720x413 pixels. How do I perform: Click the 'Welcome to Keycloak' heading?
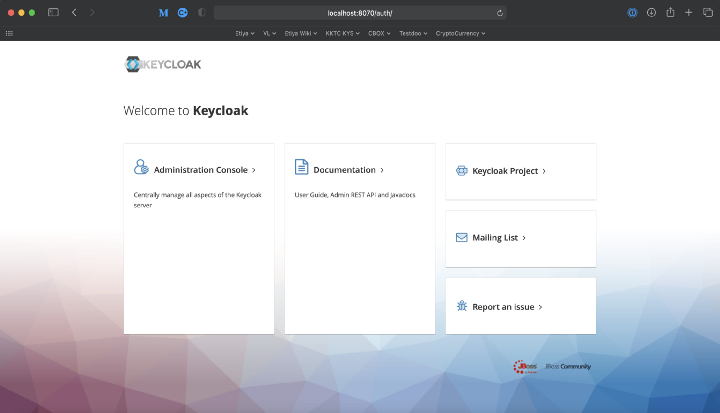pos(186,111)
